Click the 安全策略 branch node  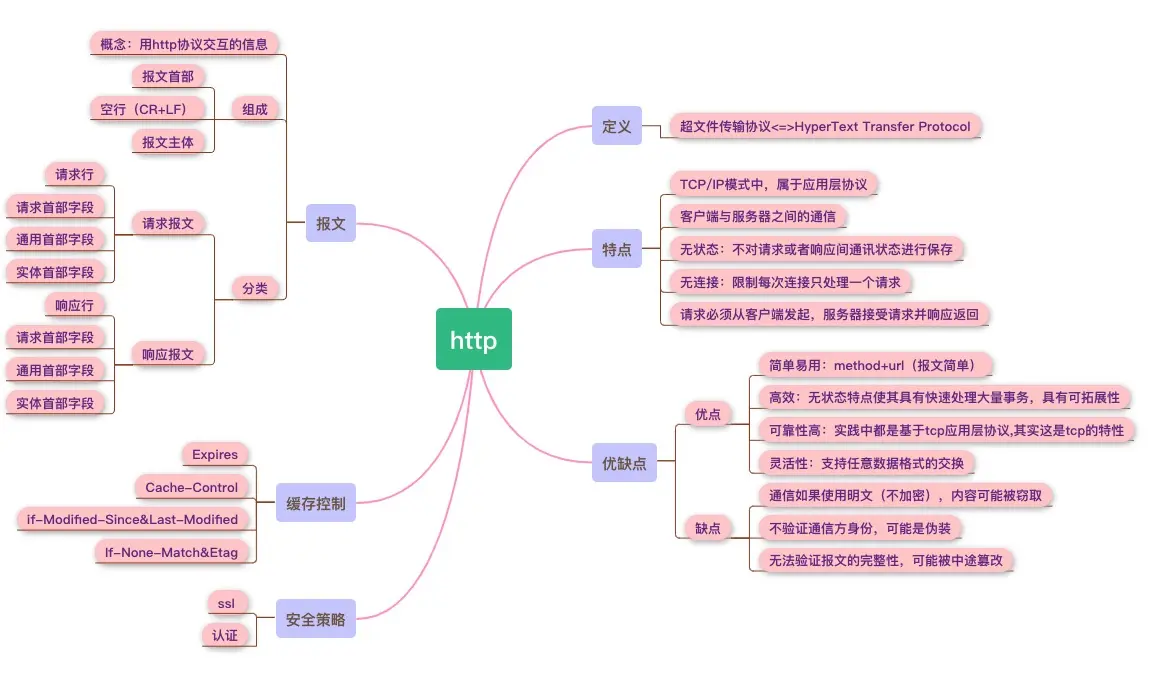pyautogui.click(x=315, y=619)
